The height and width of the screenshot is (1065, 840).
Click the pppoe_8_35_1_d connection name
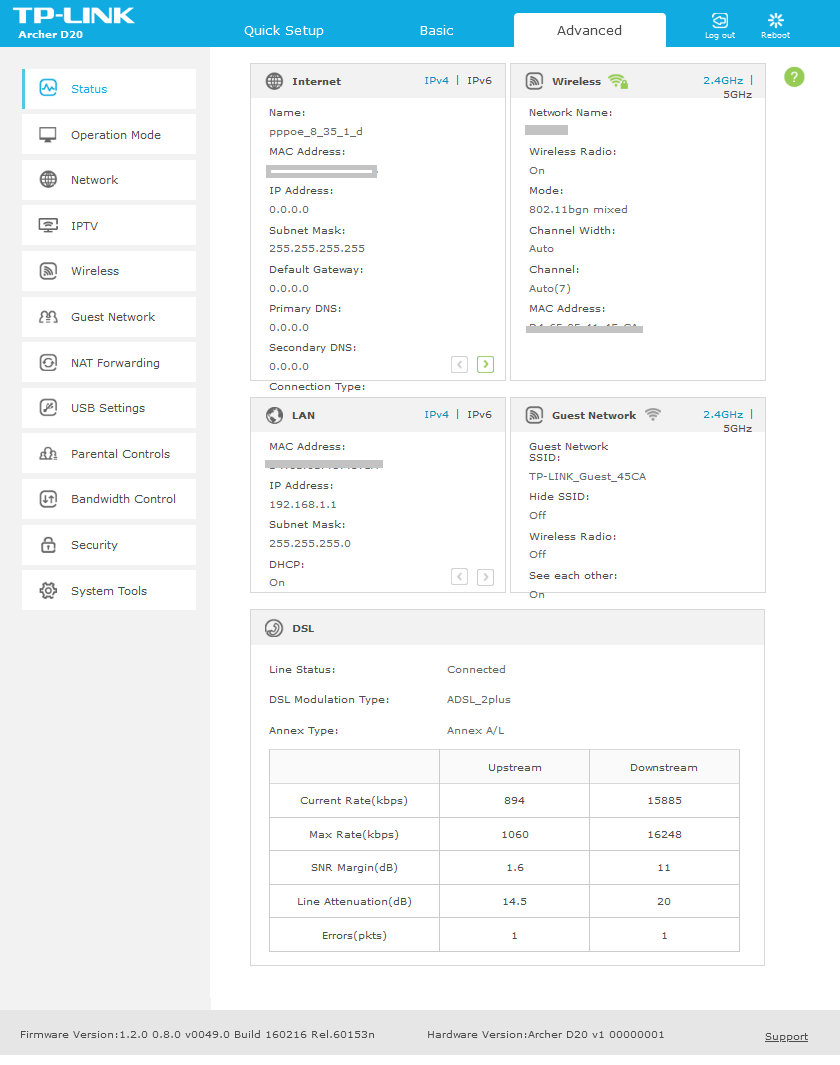pyautogui.click(x=316, y=132)
